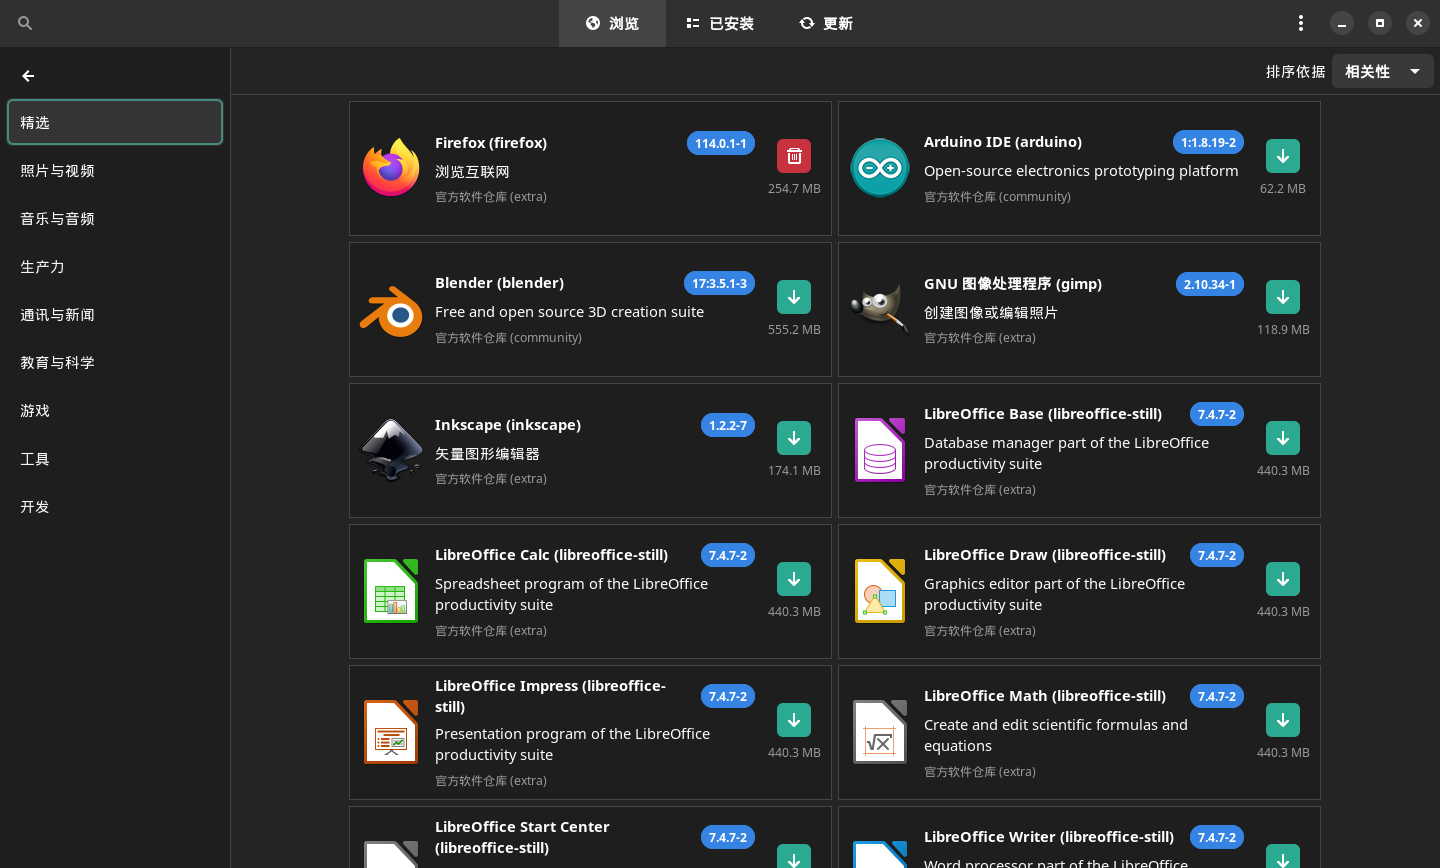1440x868 pixels.
Task: Click GIMP version badge 2.10.34-1
Action: (1209, 284)
